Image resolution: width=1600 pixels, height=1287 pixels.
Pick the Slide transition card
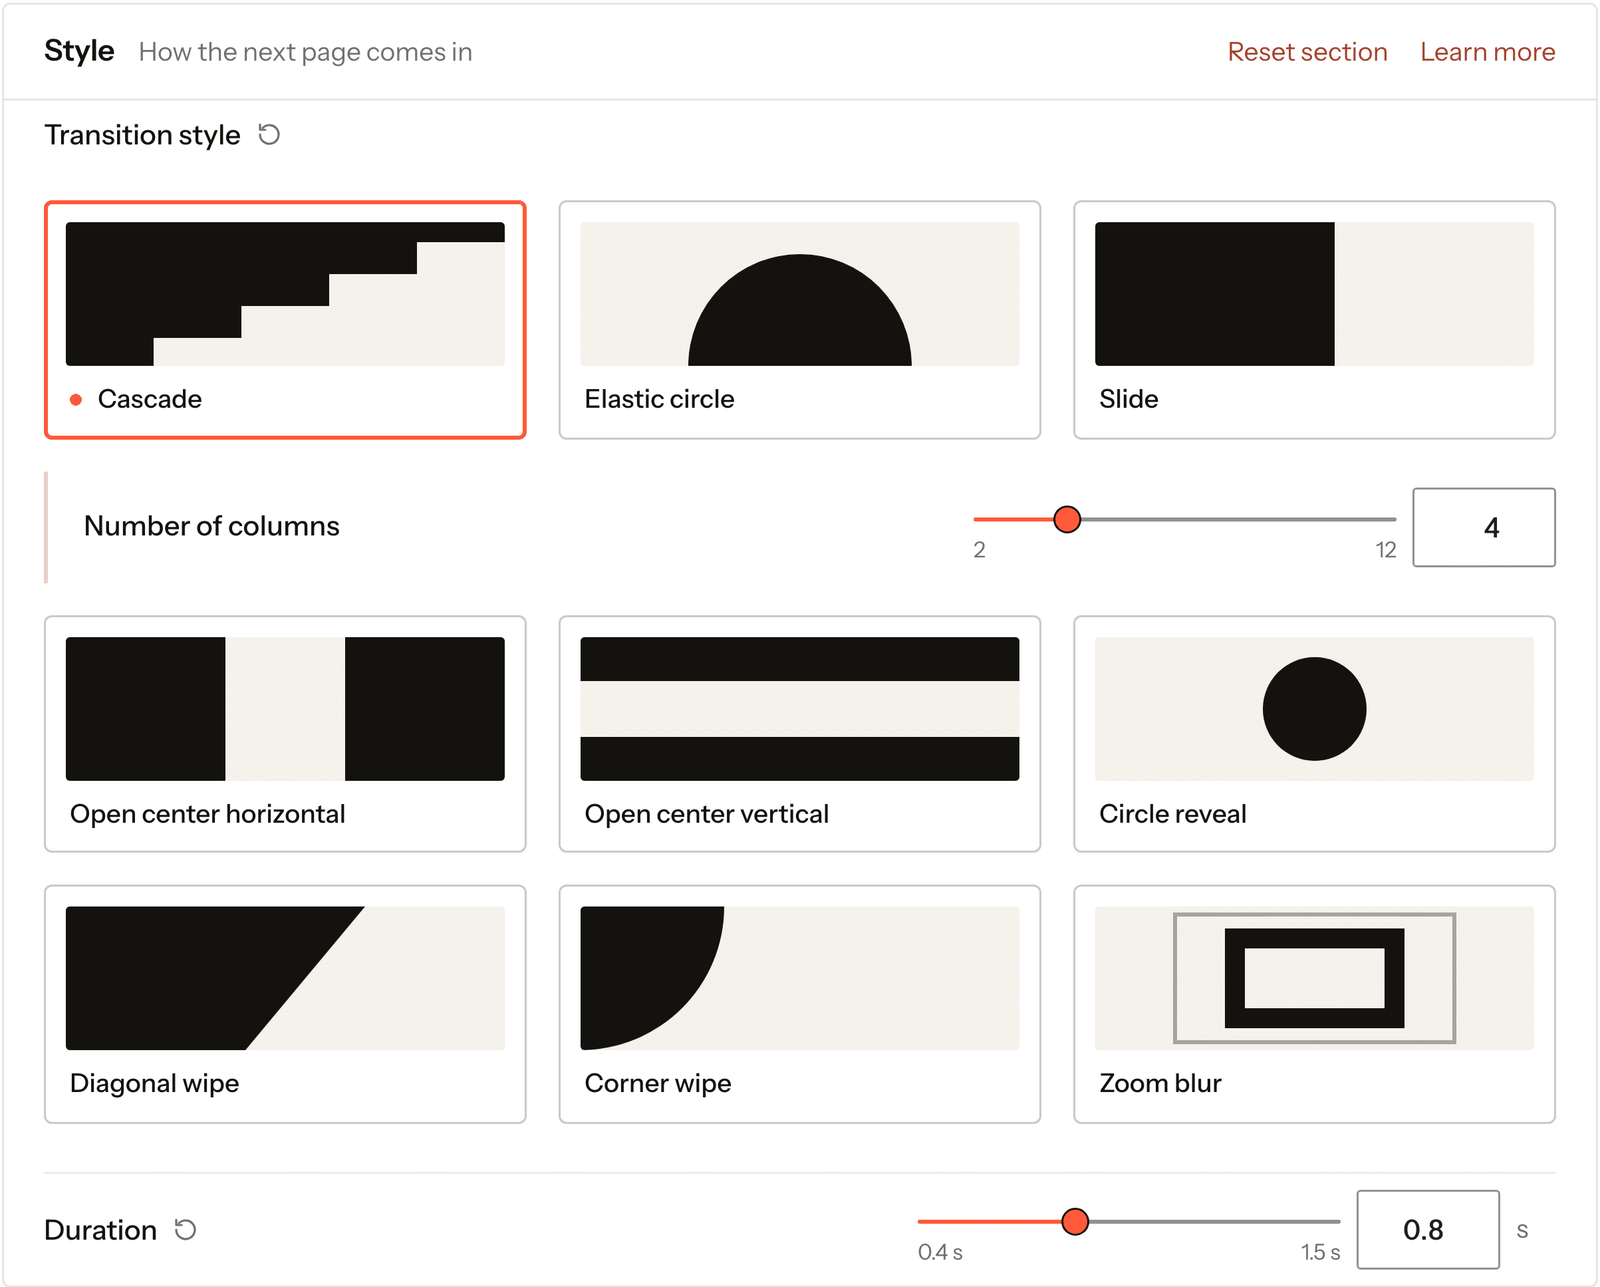[1314, 320]
